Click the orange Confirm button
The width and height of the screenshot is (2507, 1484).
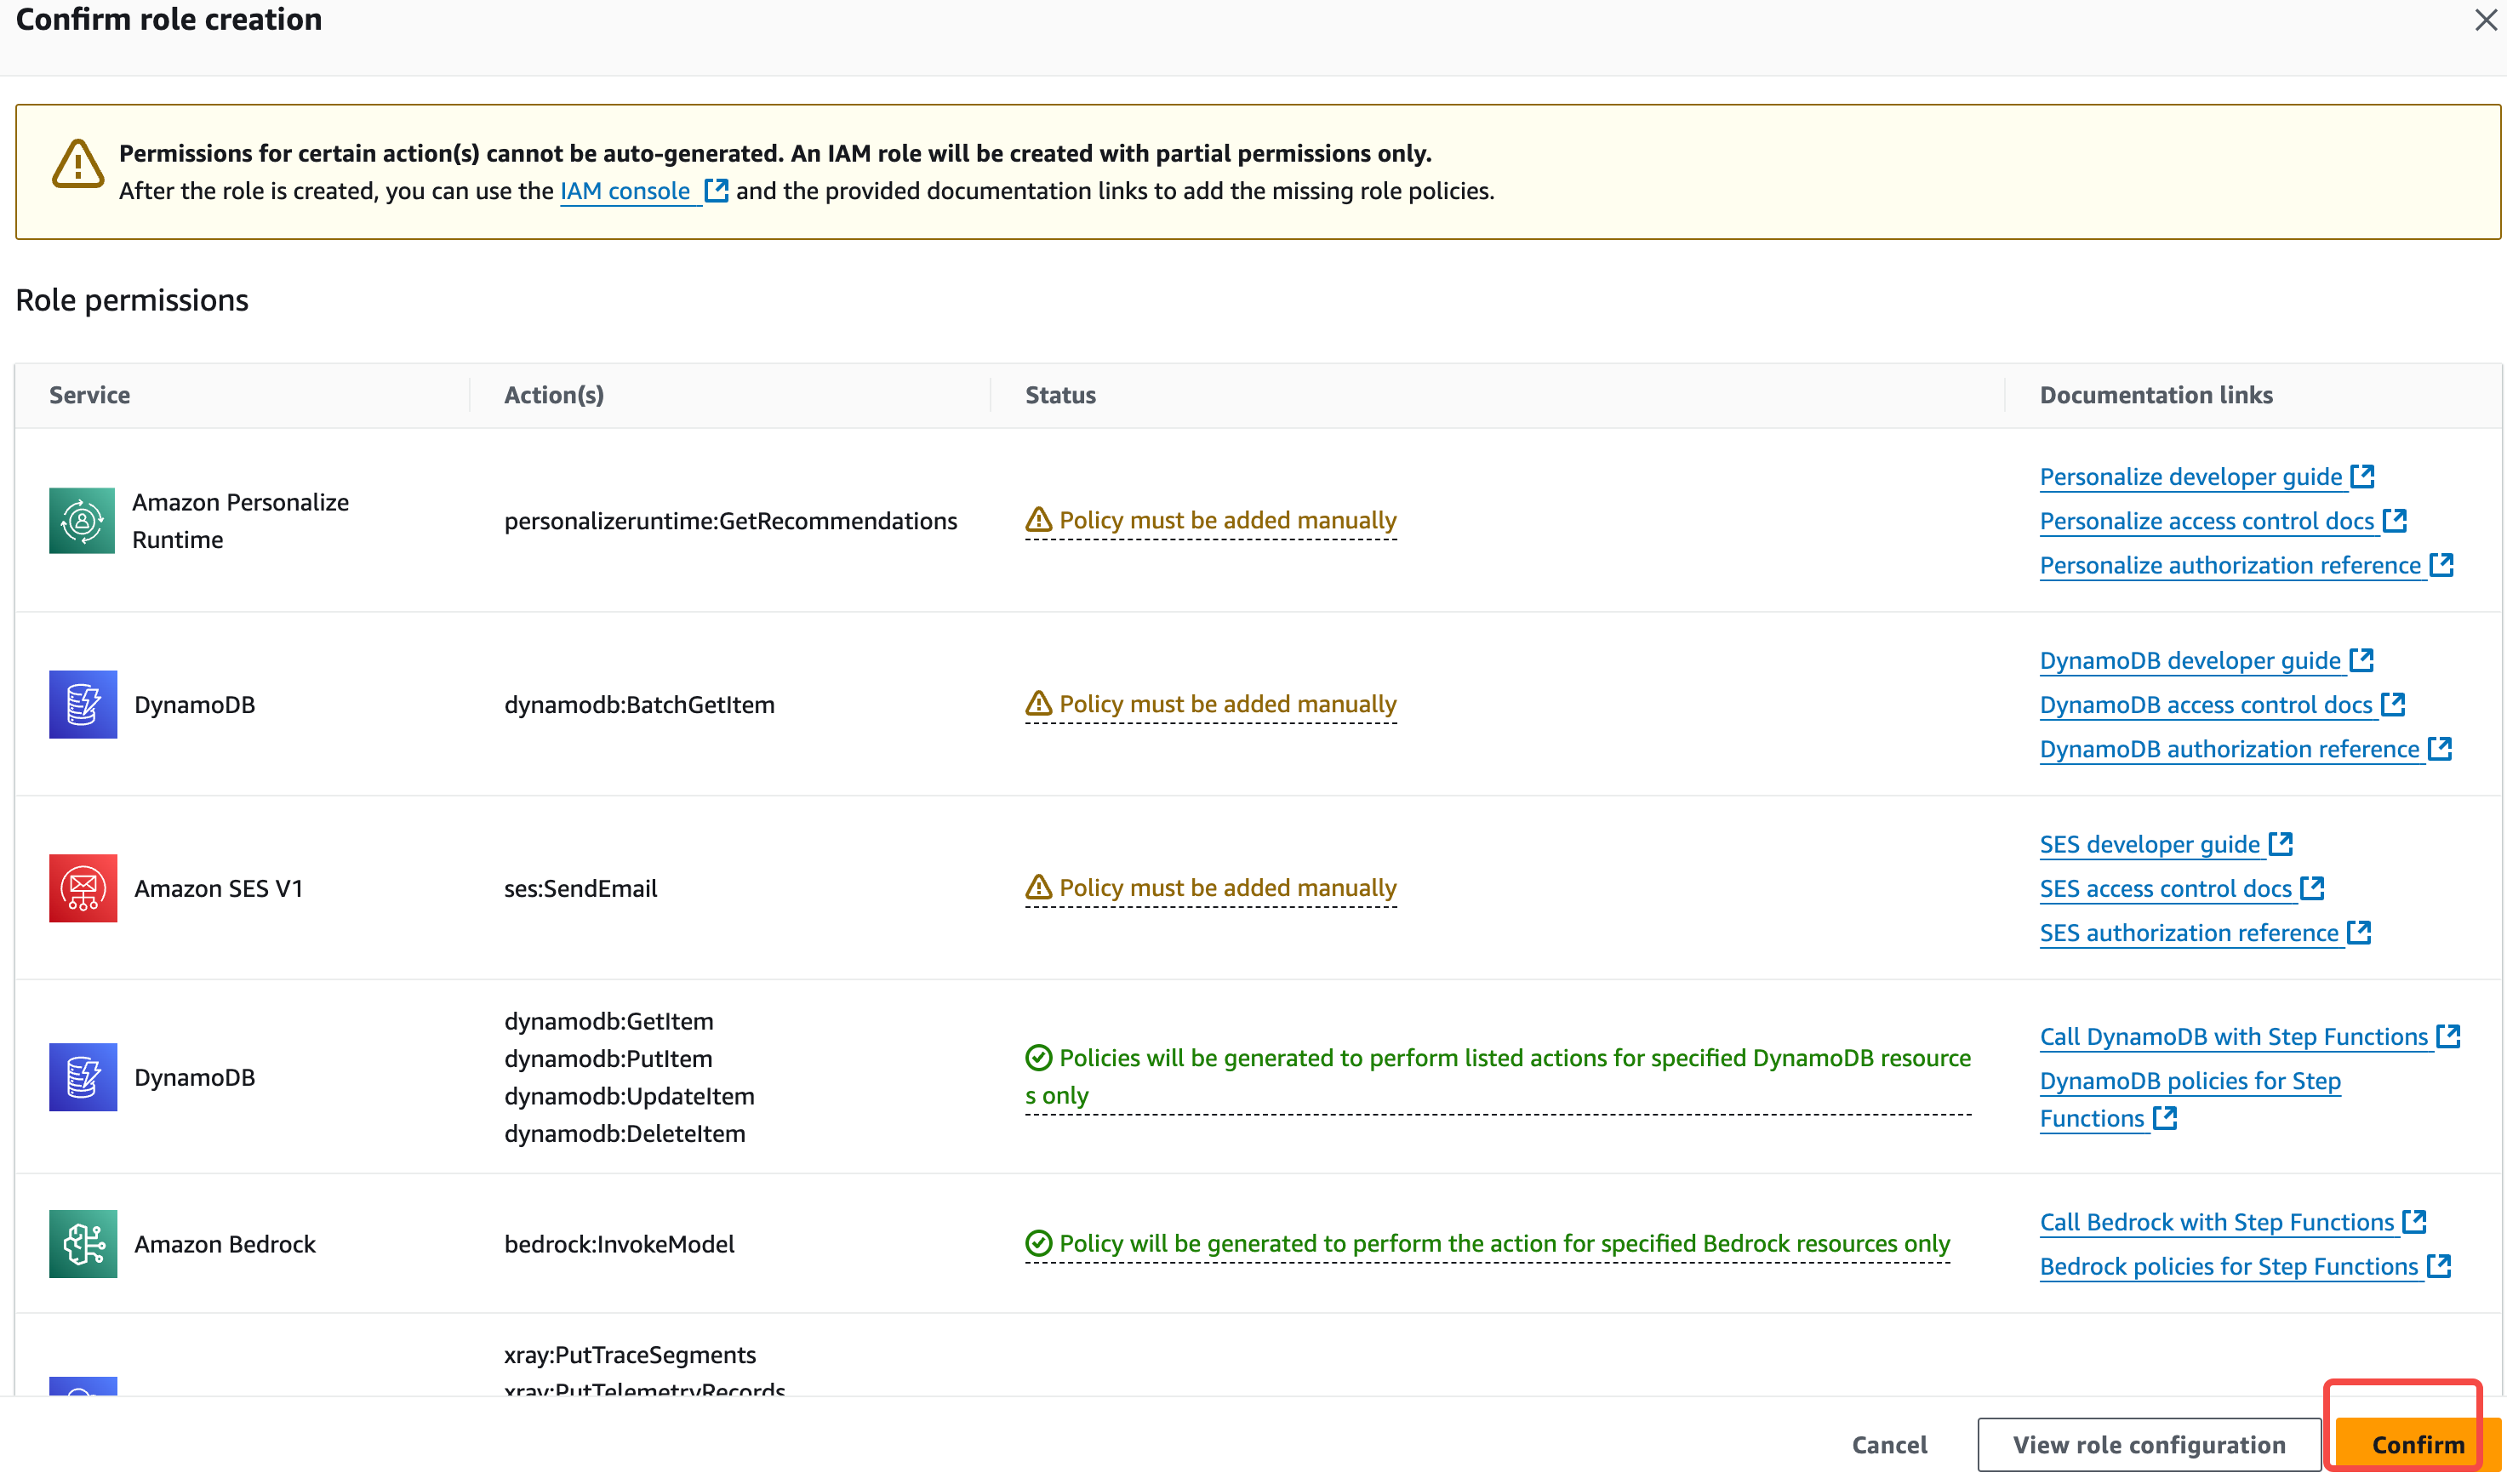point(2418,1445)
